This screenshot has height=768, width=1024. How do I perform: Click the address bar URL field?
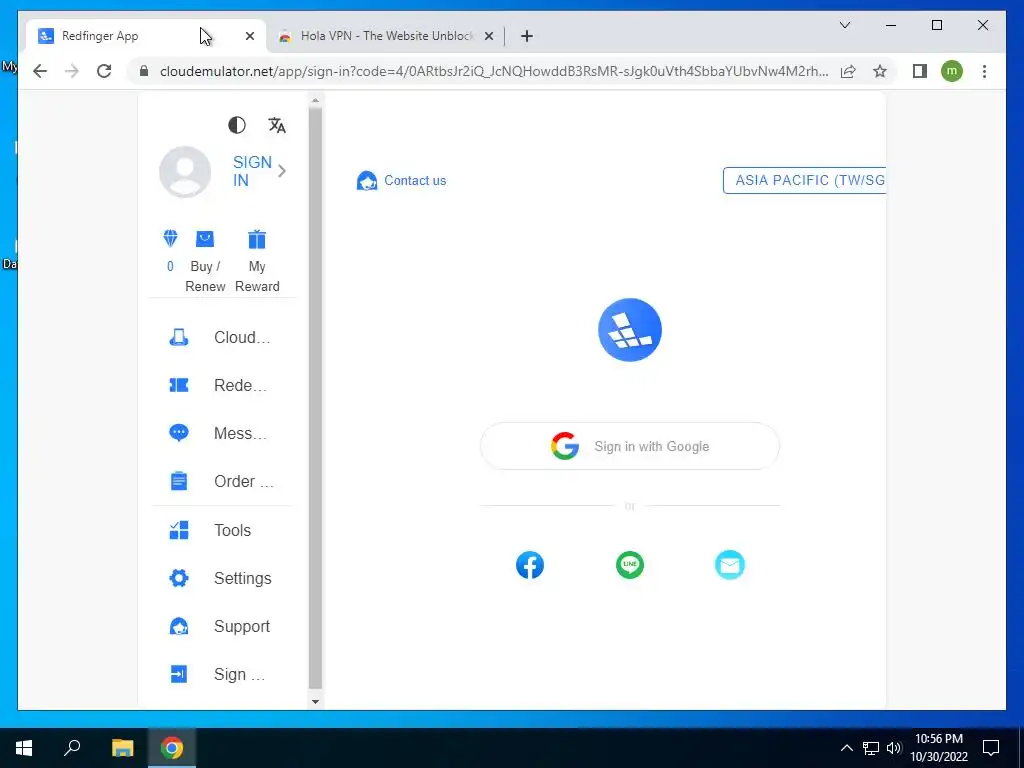coord(494,71)
